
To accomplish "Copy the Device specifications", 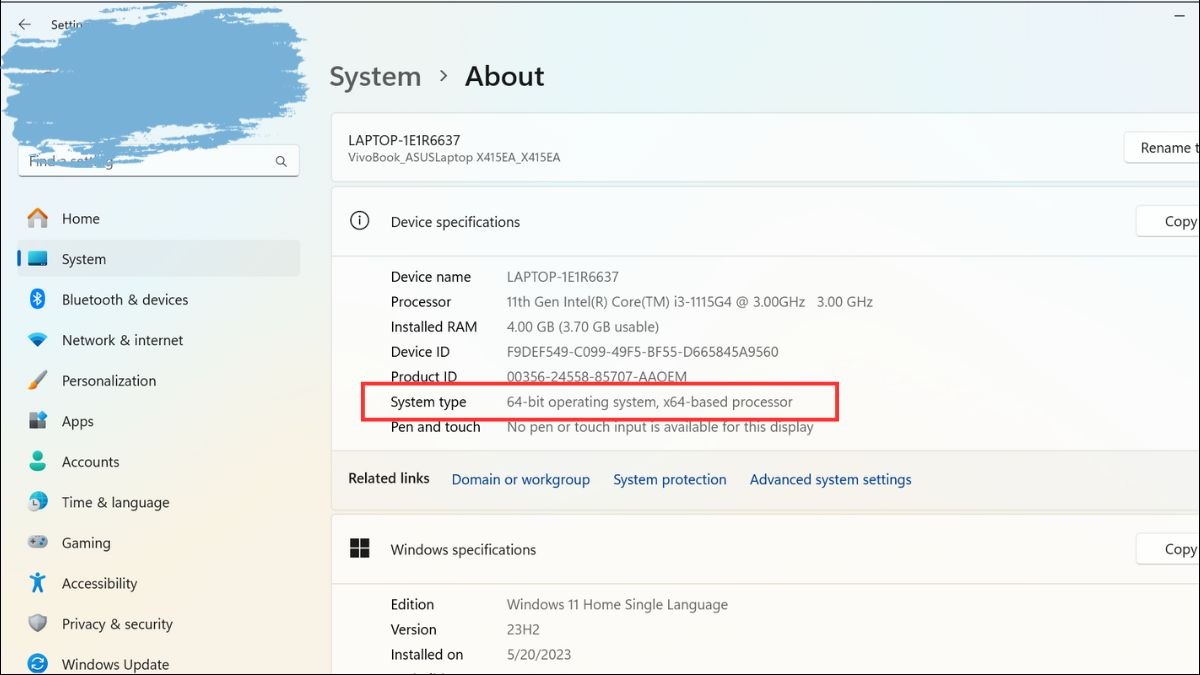I will pos(1168,221).
